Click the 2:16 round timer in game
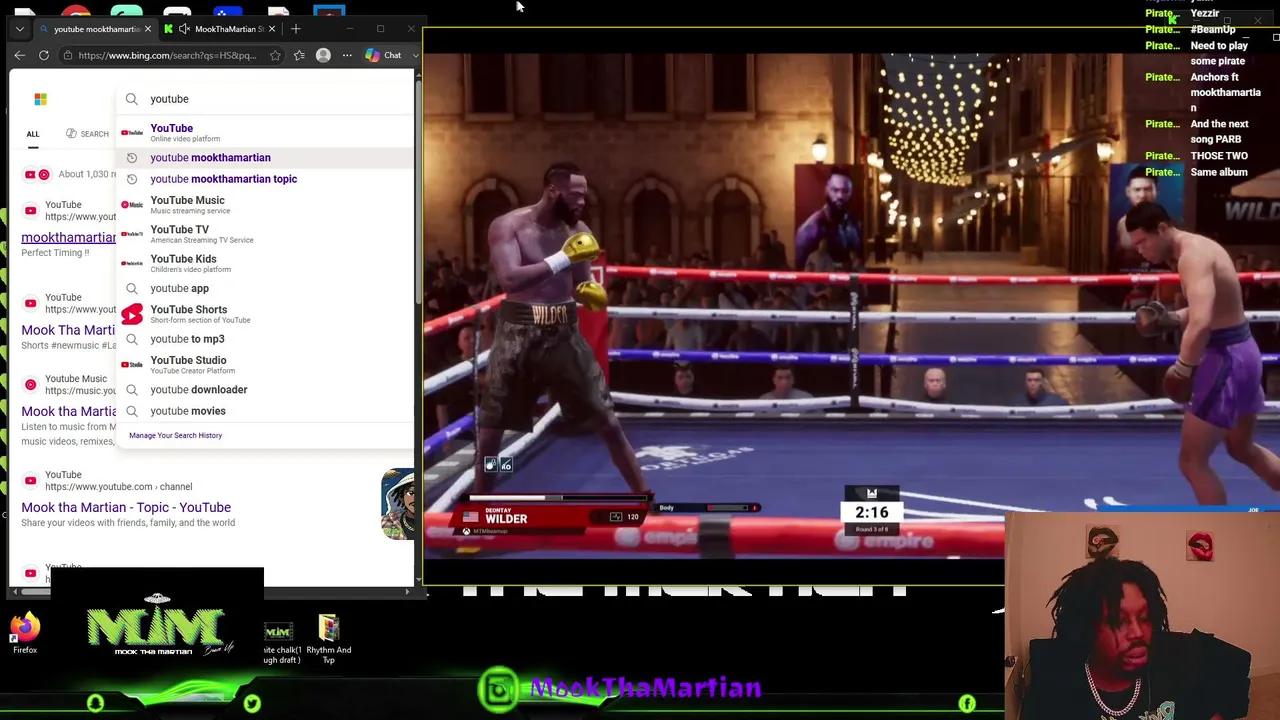1280x720 pixels. pyautogui.click(x=871, y=512)
